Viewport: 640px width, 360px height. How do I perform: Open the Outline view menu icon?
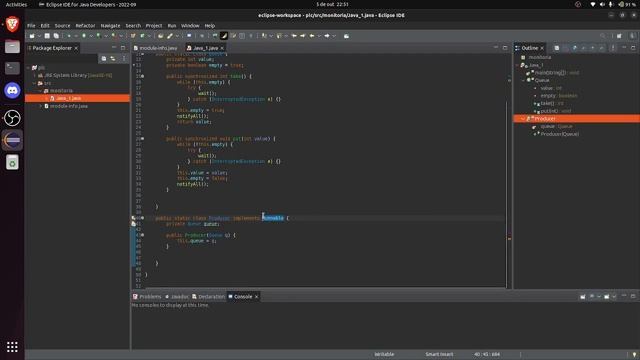click(x=613, y=48)
